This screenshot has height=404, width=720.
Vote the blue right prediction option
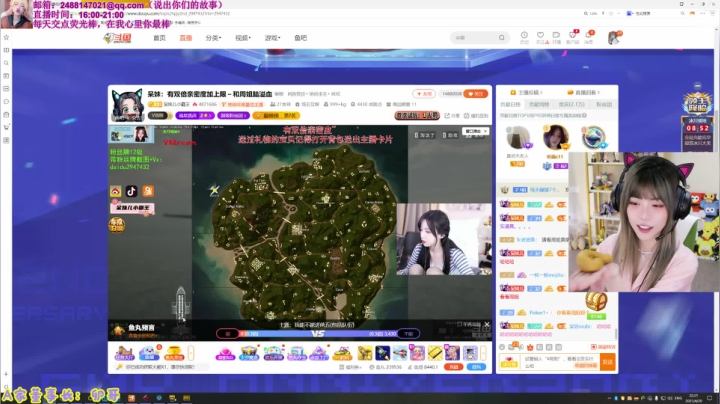pos(409,334)
